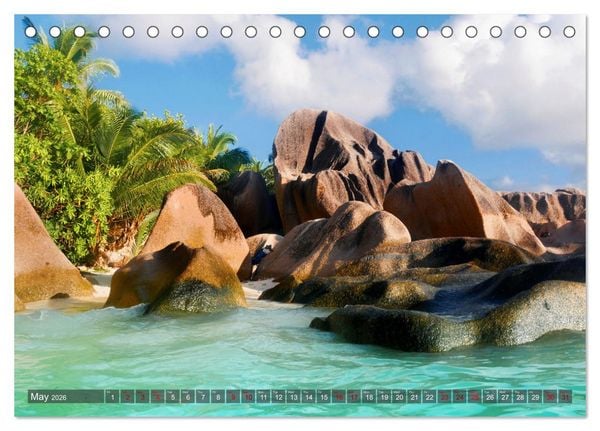Select day 6 in calendar strip
The height and width of the screenshot is (431, 600).
pos(188,397)
